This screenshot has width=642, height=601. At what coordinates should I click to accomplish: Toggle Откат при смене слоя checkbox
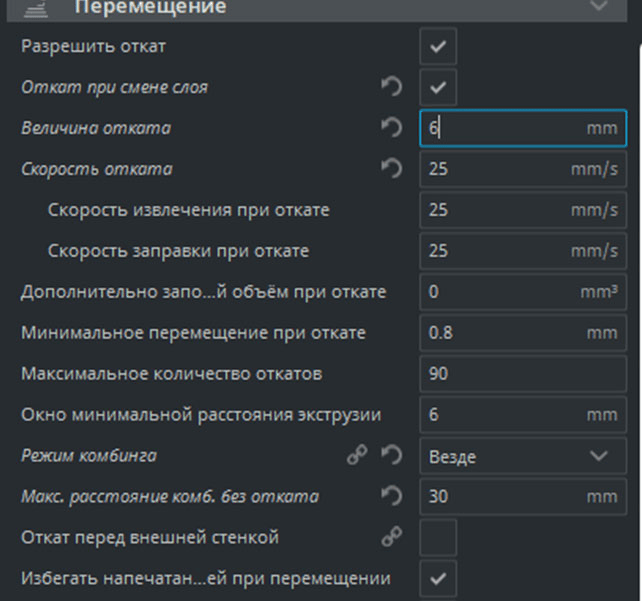click(x=438, y=87)
